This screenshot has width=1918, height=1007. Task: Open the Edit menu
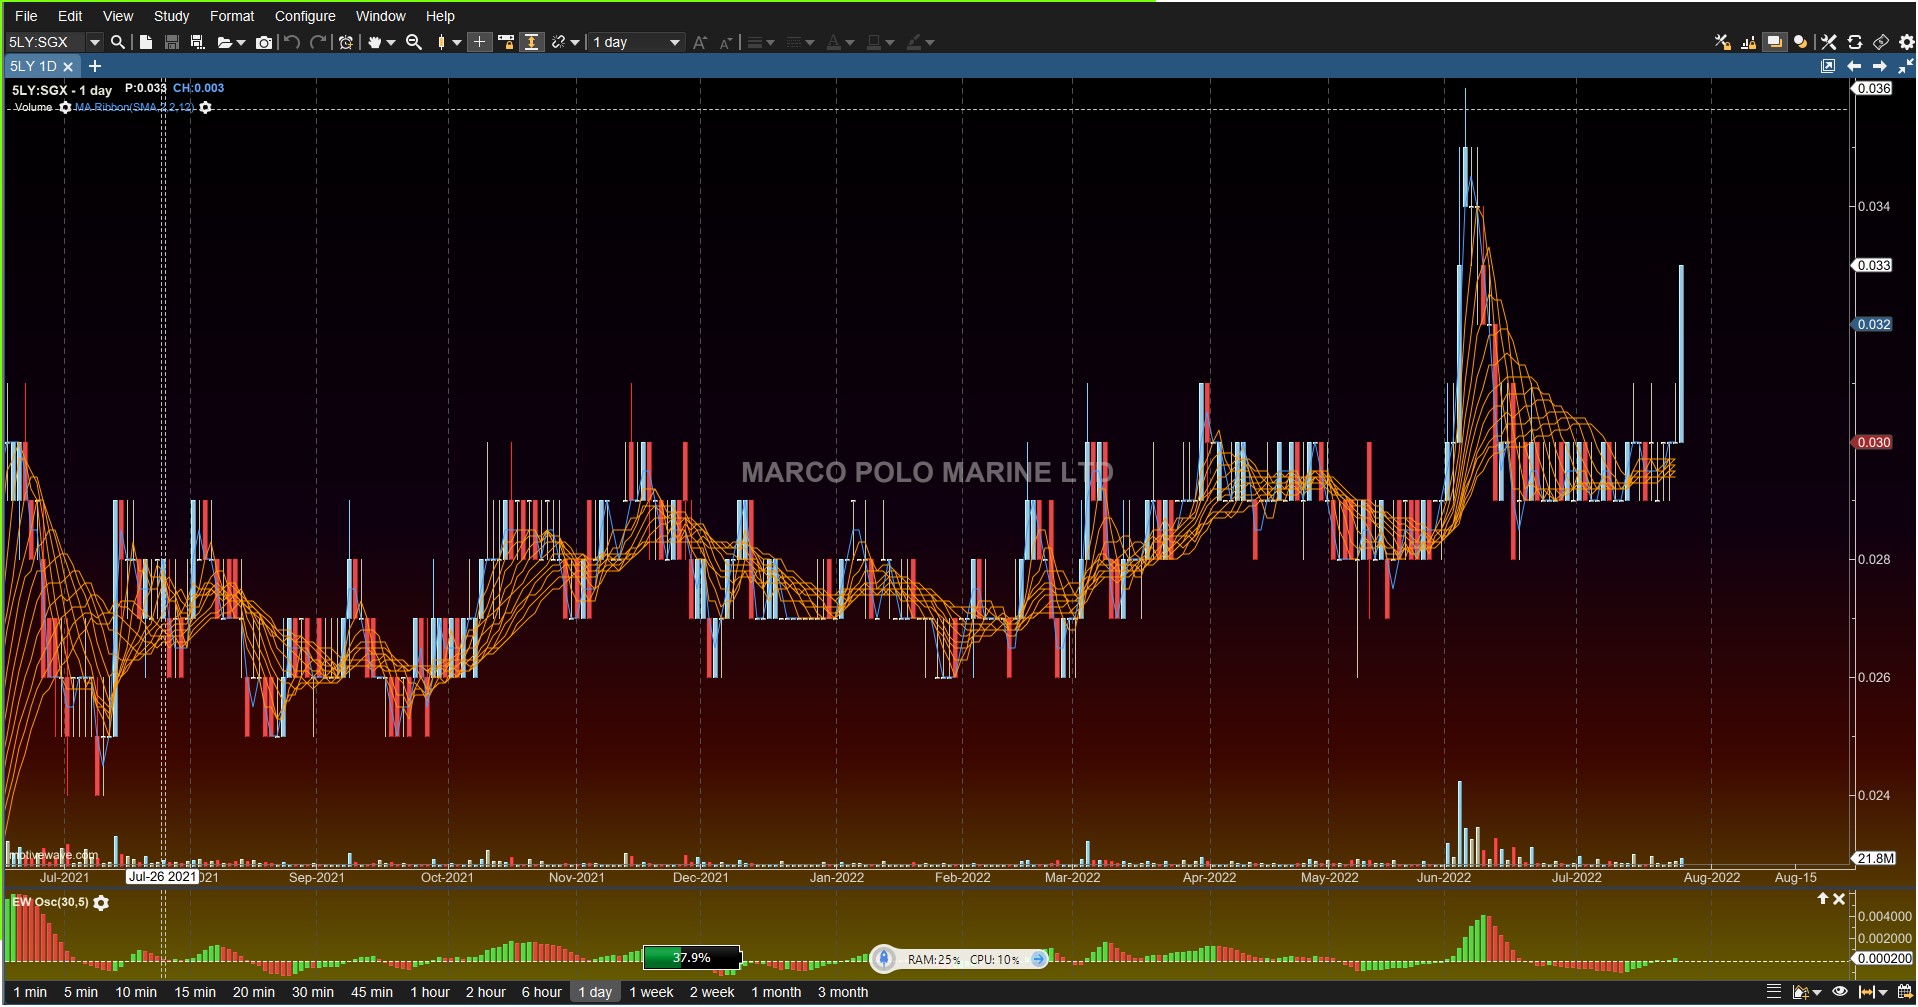70,16
